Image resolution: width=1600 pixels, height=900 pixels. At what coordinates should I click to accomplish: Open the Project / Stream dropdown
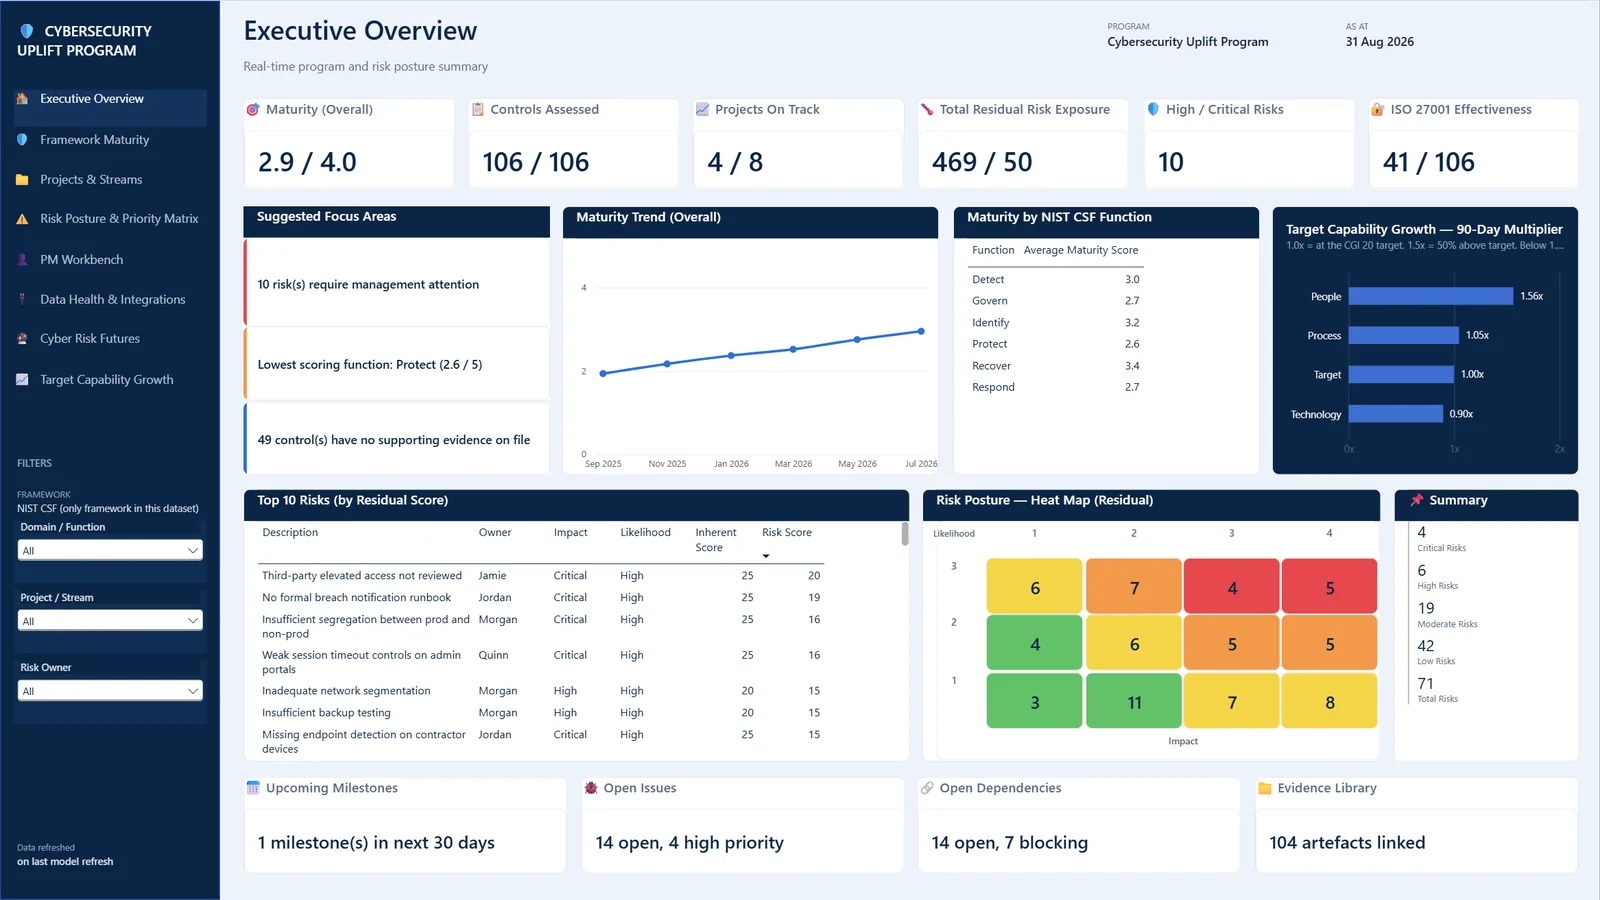pyautogui.click(x=110, y=621)
